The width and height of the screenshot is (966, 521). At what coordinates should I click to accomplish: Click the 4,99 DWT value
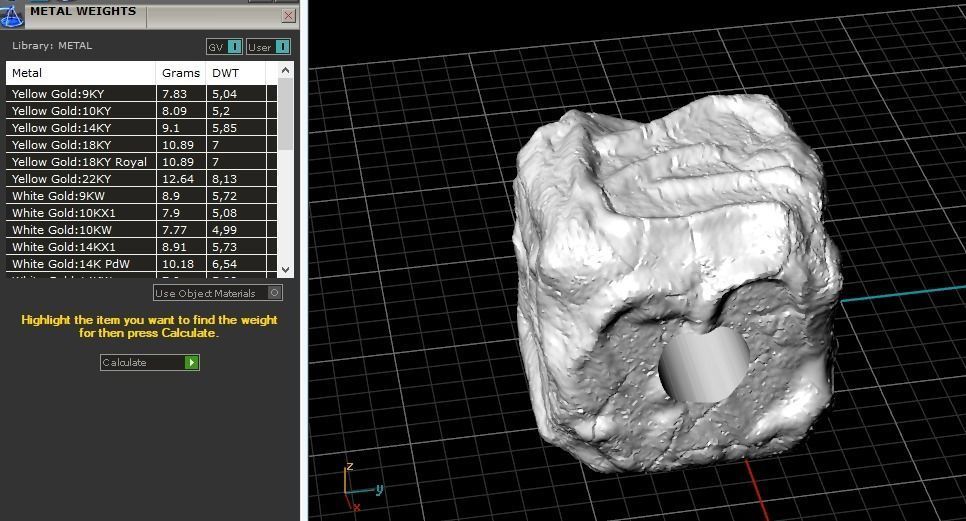224,230
